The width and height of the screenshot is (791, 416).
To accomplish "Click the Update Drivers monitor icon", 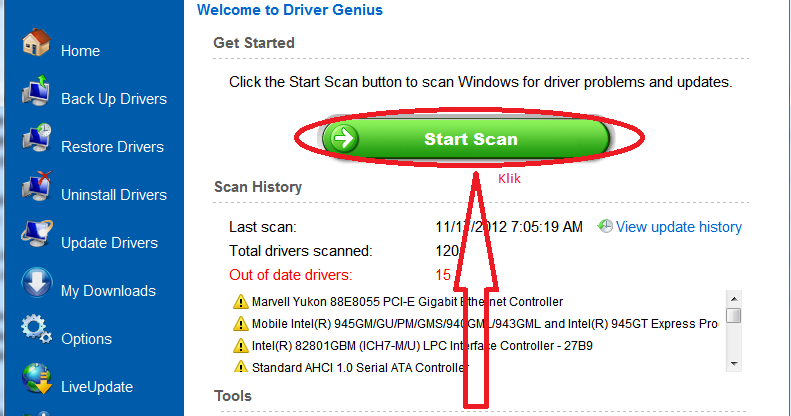I will [x=36, y=233].
